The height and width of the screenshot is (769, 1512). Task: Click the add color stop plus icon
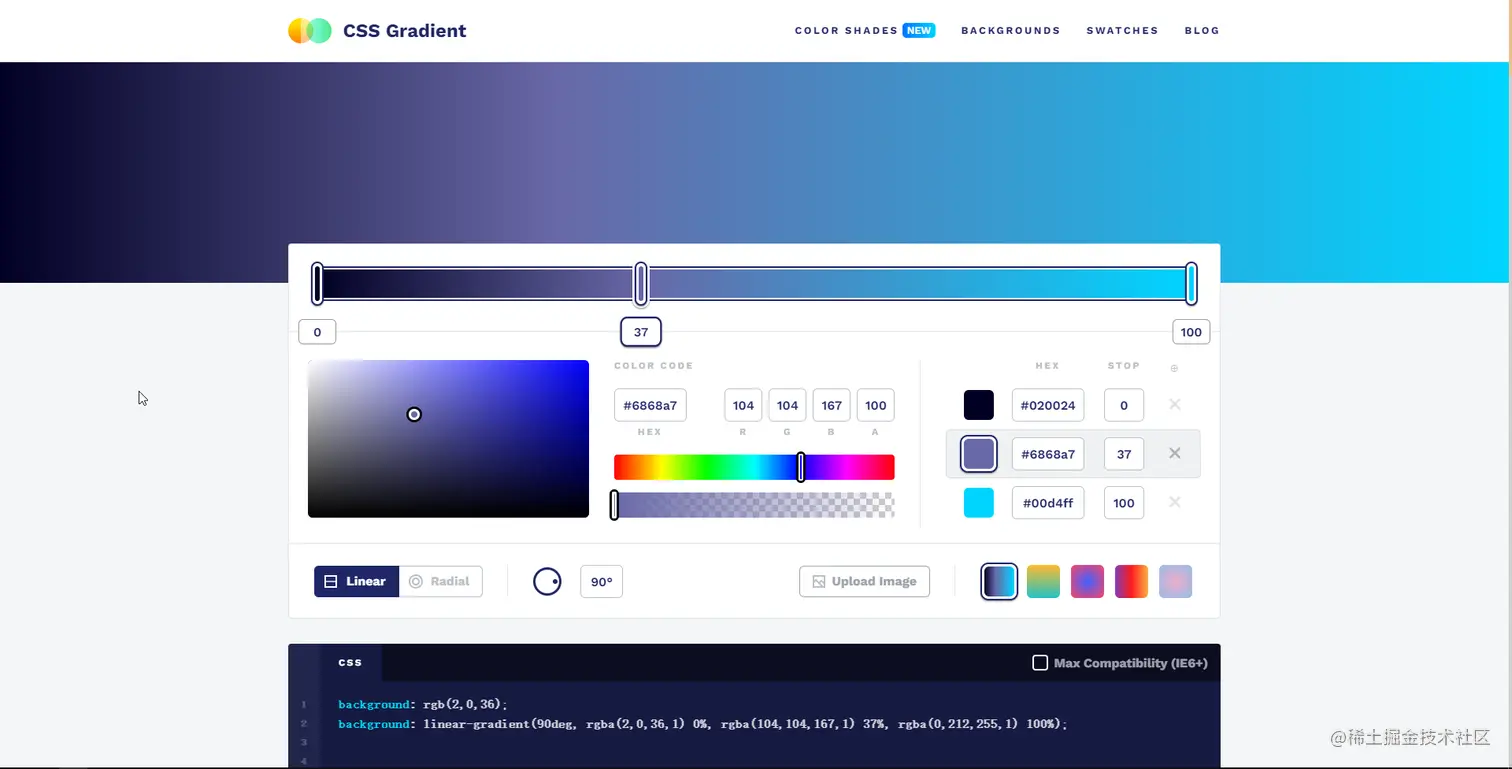click(x=1174, y=369)
